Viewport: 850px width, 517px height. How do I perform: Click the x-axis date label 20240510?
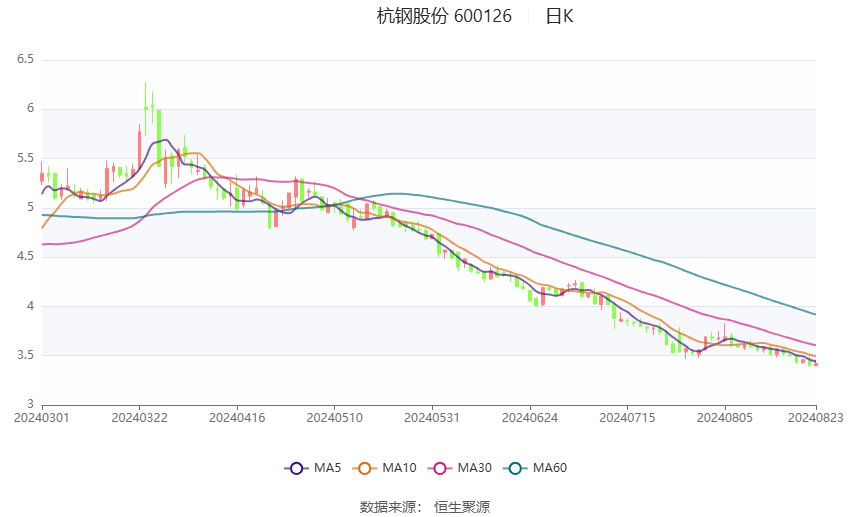(x=334, y=418)
